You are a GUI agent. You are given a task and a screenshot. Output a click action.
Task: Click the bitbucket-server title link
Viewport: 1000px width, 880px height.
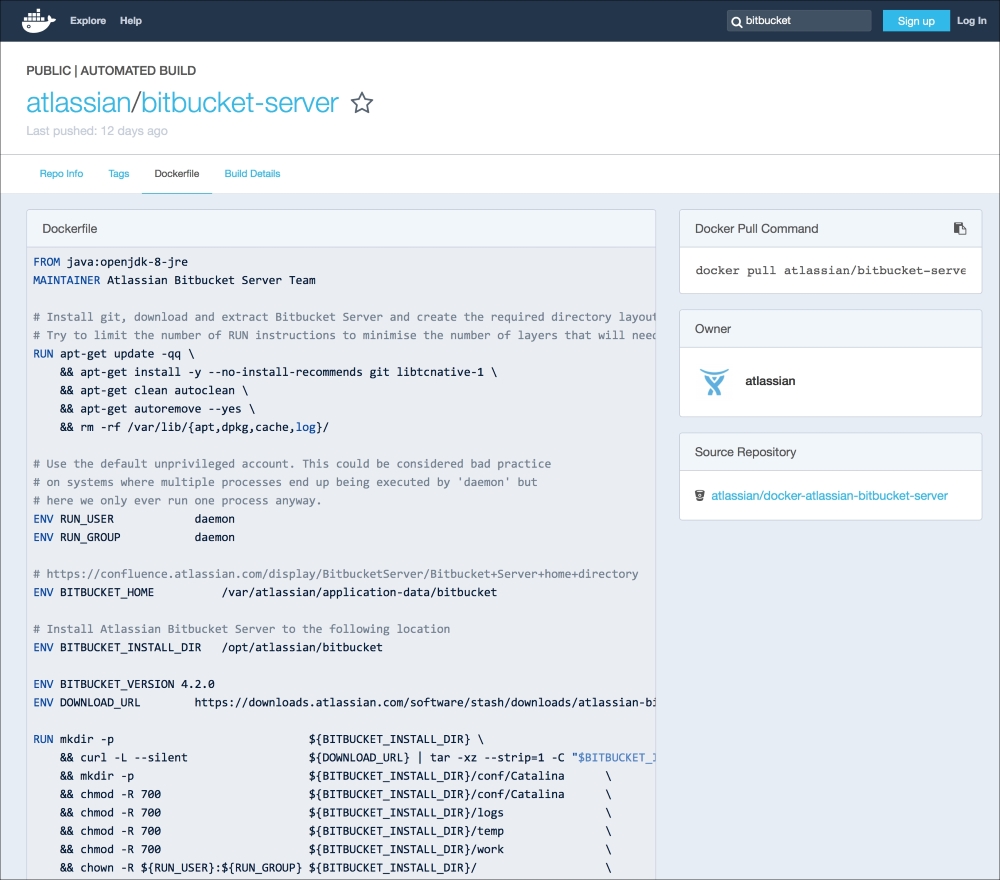[x=240, y=103]
